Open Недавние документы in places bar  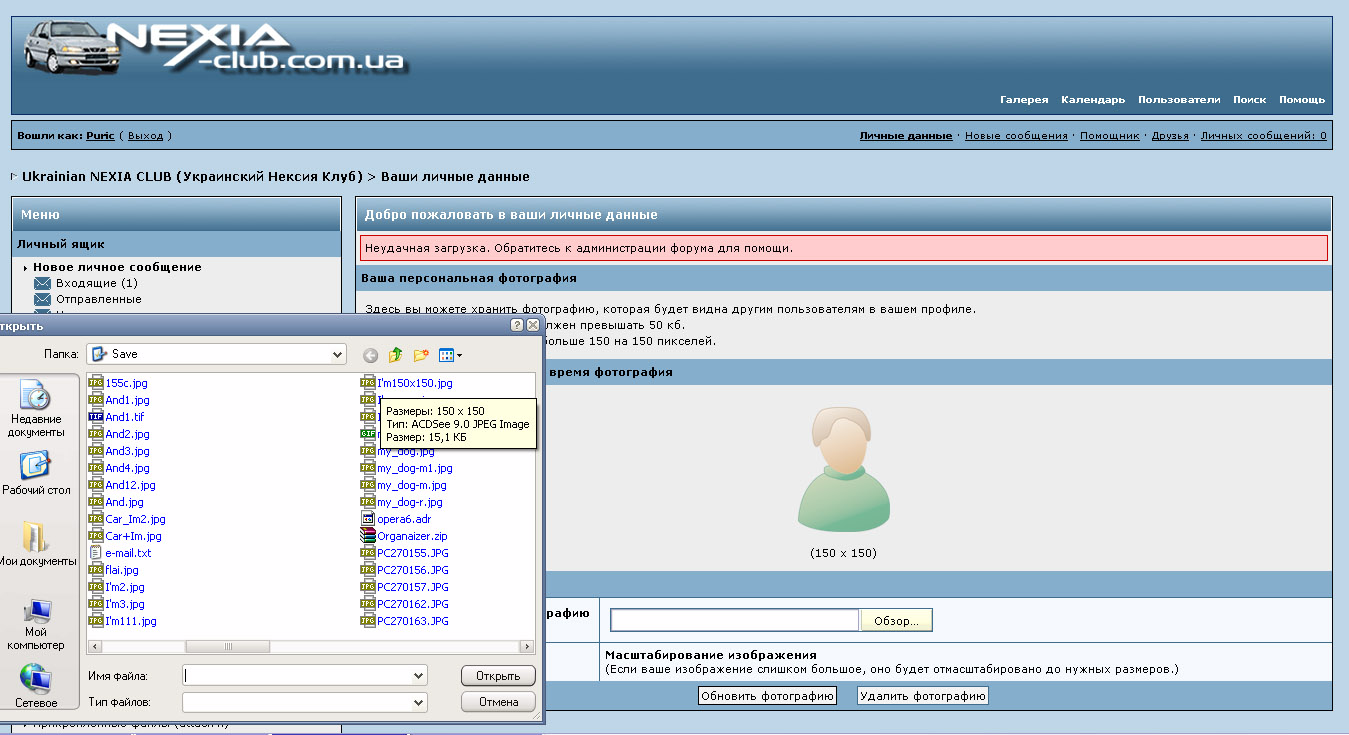[37, 409]
